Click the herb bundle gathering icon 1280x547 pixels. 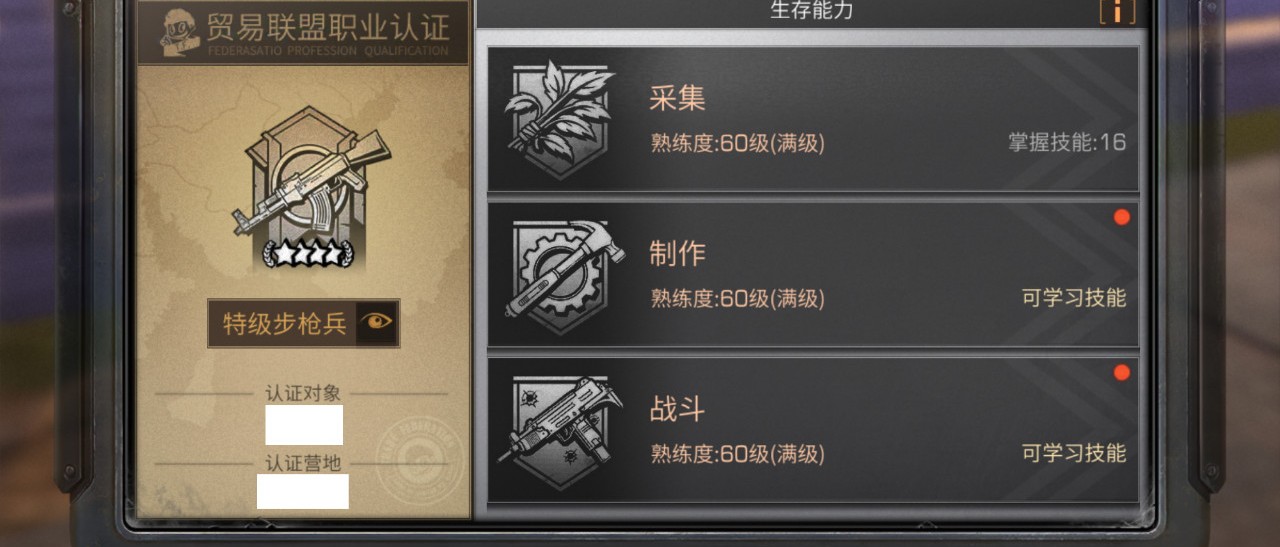(560, 120)
